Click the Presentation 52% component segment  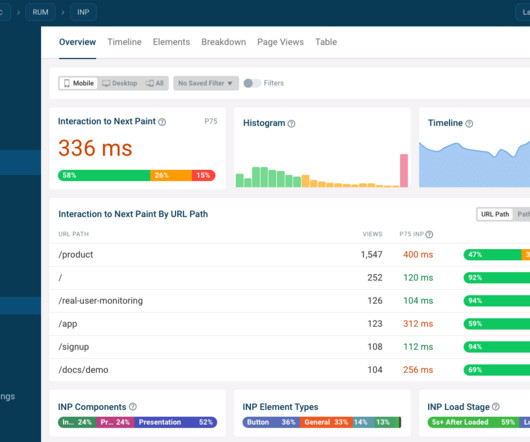tap(176, 422)
